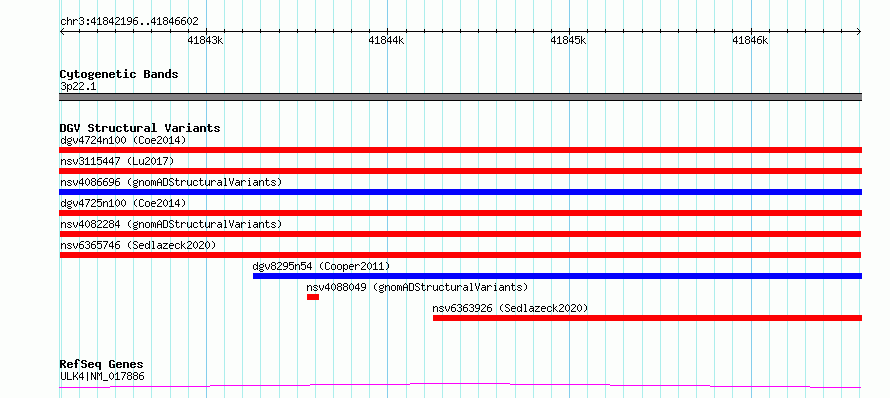Select the gray 3p22.1 cytogenetic band bar

[x=460, y=97]
